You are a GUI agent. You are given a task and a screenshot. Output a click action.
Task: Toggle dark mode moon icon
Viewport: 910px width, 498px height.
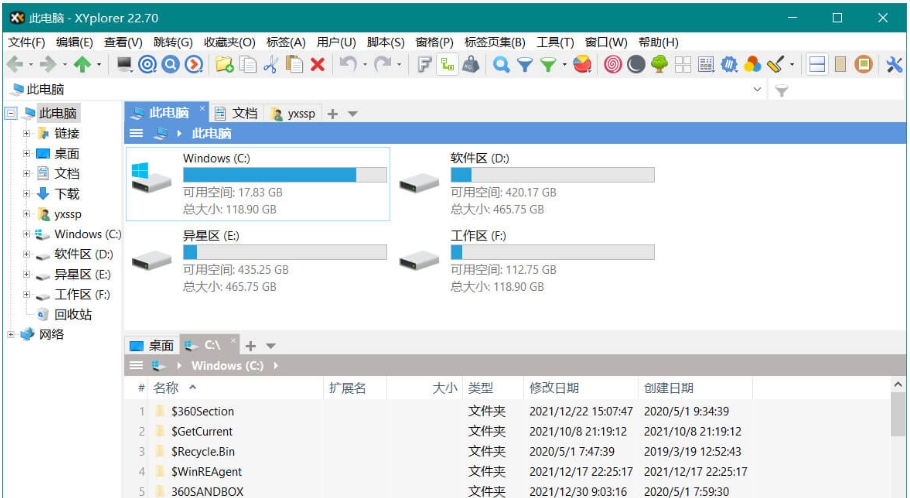click(x=636, y=64)
